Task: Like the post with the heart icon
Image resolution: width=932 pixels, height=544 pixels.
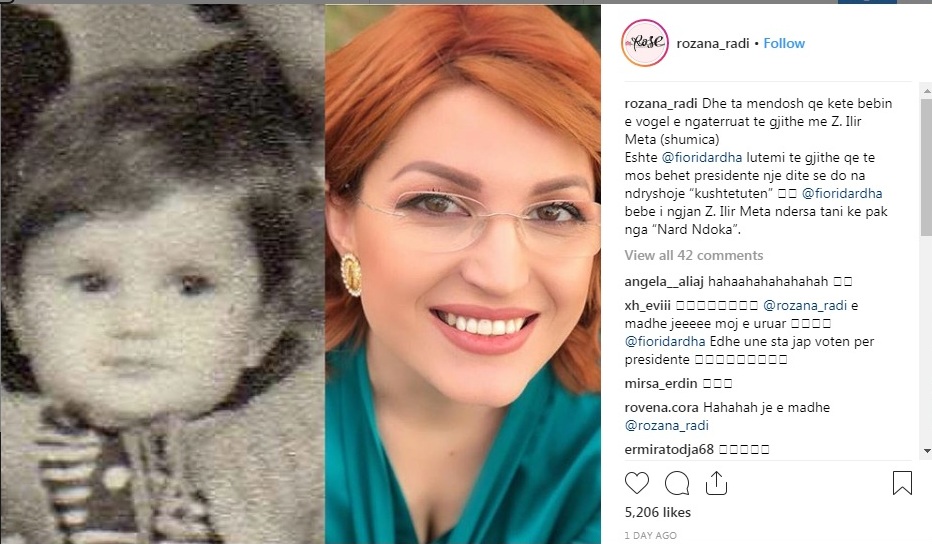Action: tap(637, 483)
